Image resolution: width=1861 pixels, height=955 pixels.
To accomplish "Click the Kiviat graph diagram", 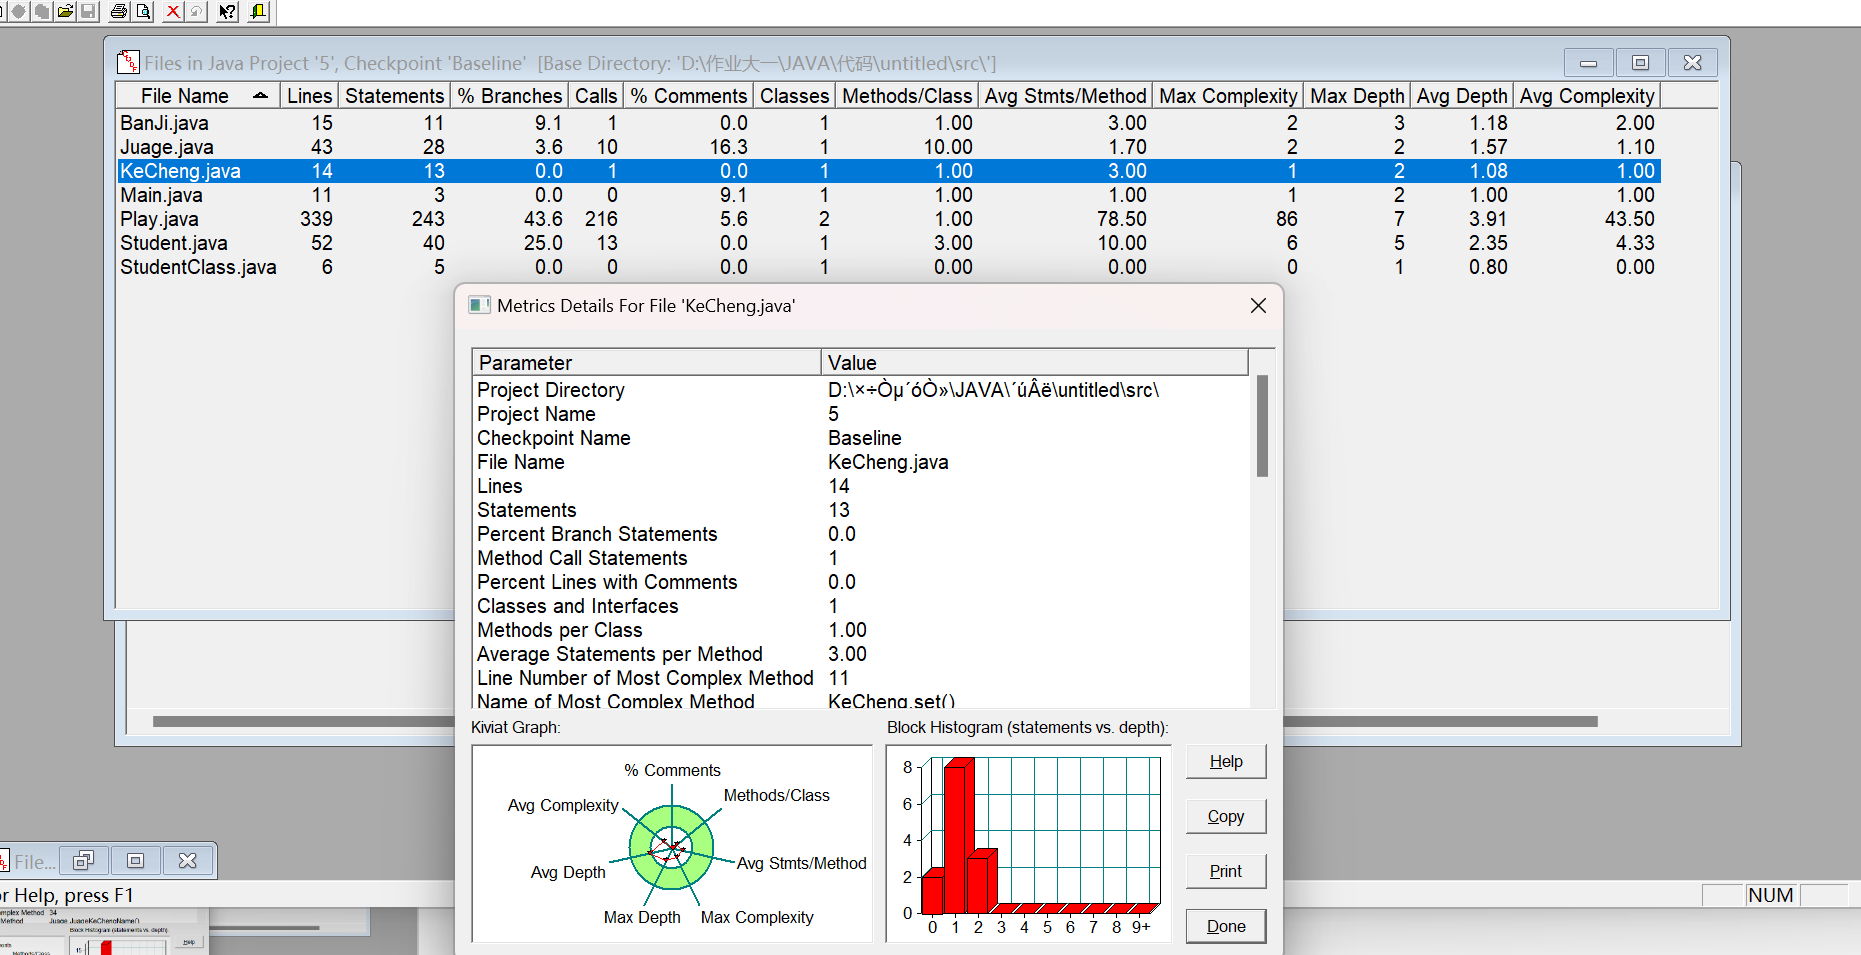I will coord(672,844).
